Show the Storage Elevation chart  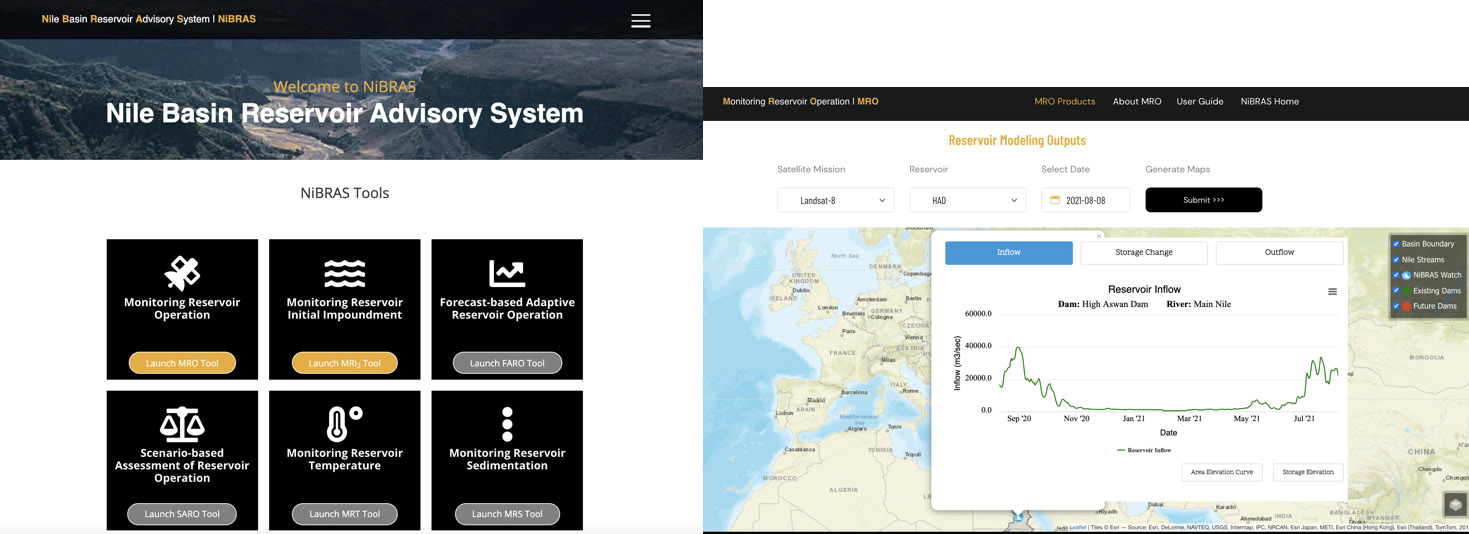pos(1308,472)
